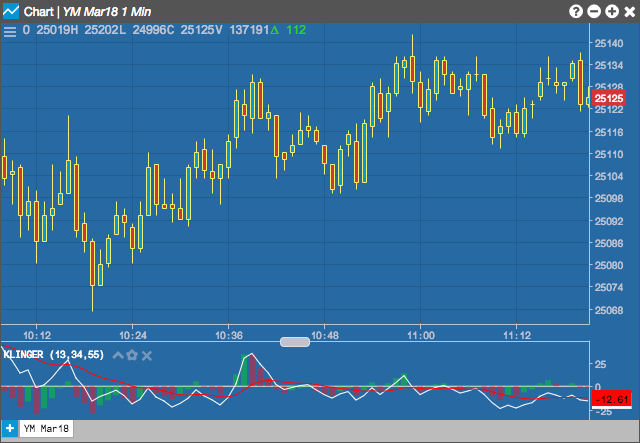Click the 10:48 time axis label
640x443 pixels.
tap(325, 336)
